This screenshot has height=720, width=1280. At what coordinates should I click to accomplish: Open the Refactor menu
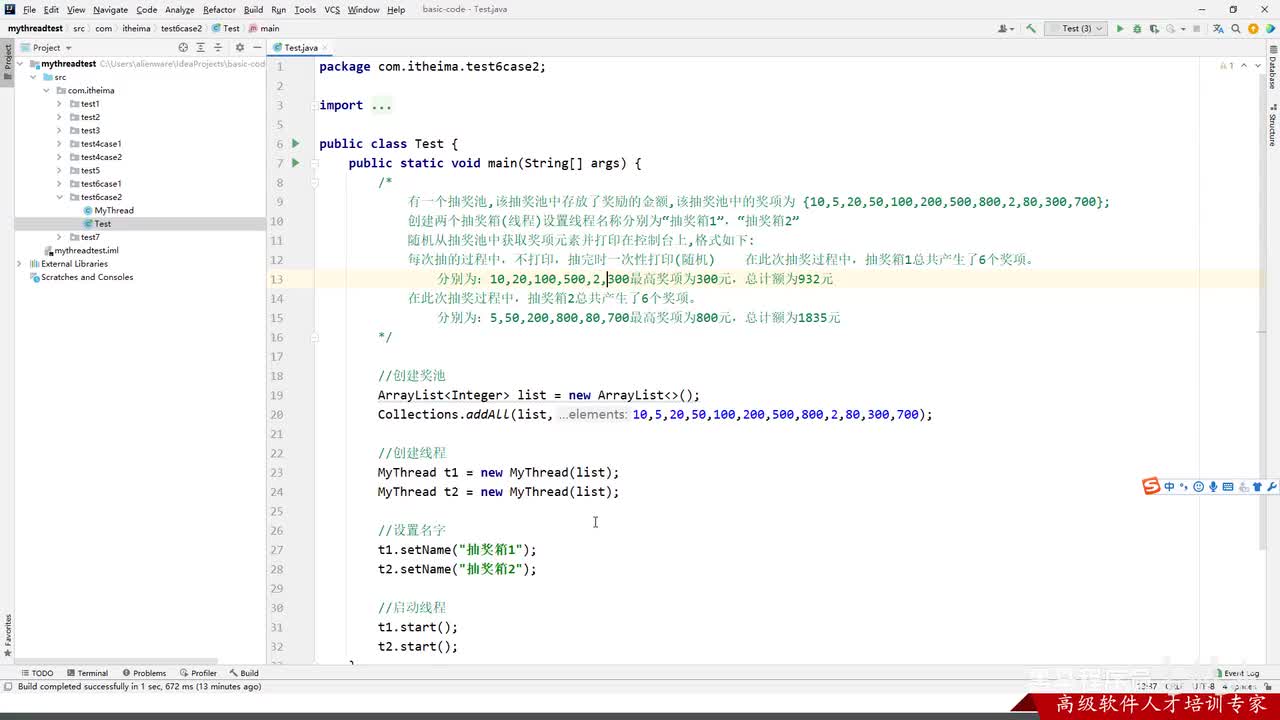(x=219, y=10)
